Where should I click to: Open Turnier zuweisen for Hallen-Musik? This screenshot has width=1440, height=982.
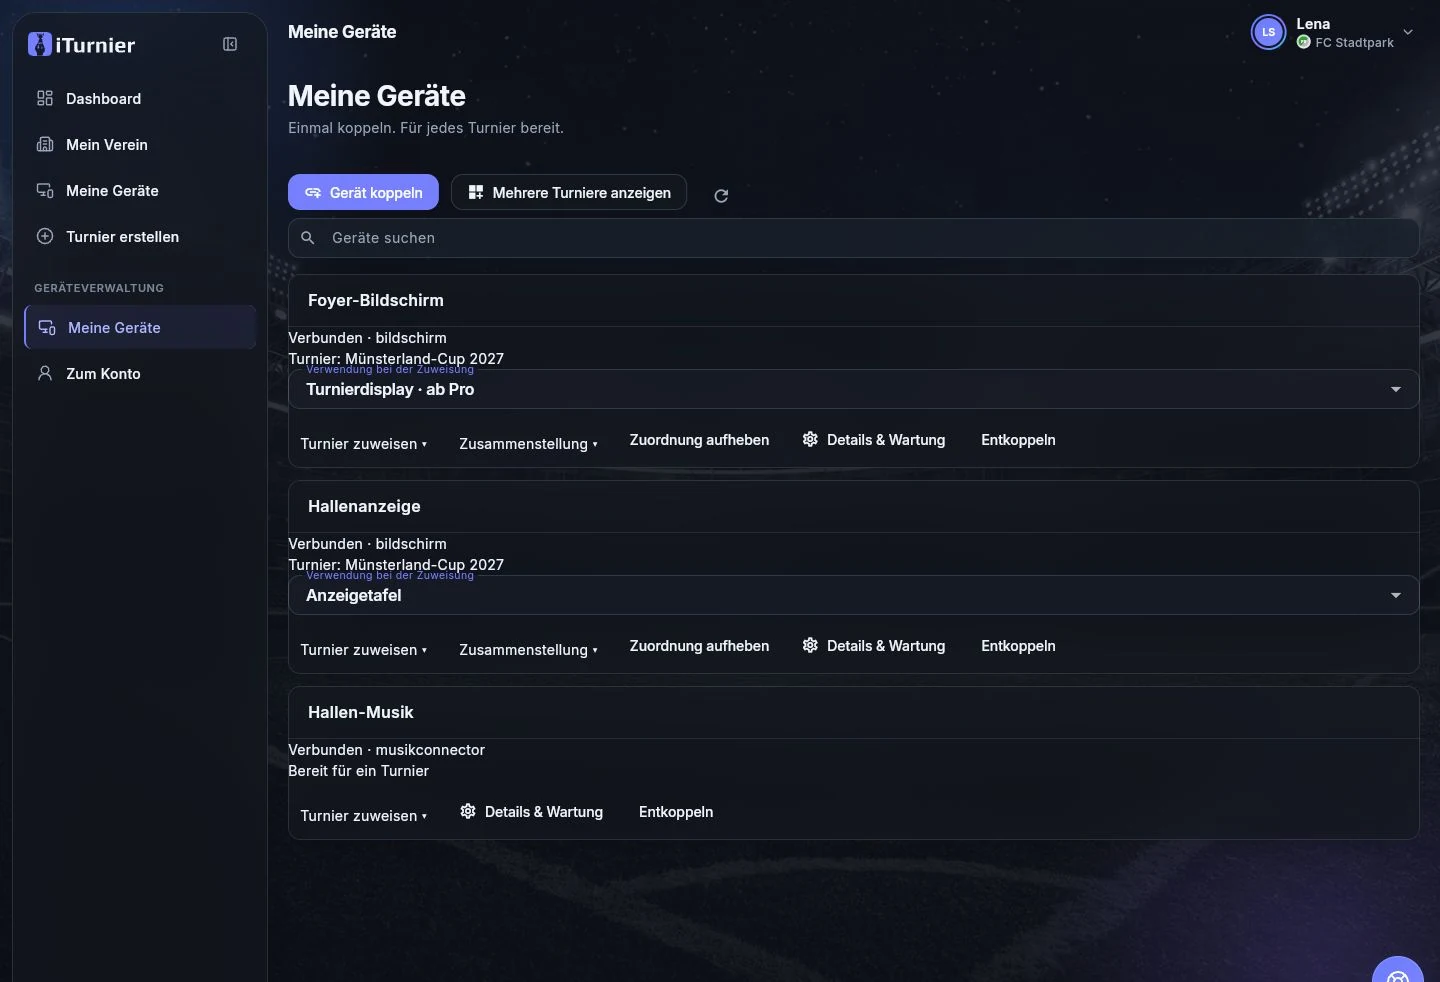pyautogui.click(x=364, y=815)
